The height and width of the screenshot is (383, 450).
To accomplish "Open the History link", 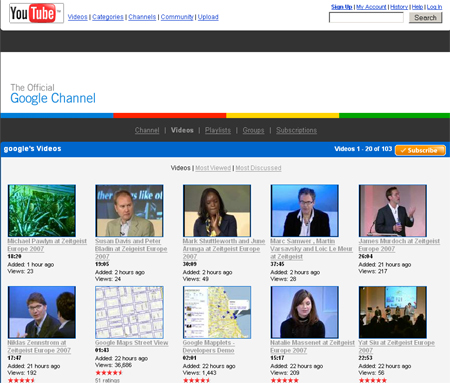I will 399,7.
